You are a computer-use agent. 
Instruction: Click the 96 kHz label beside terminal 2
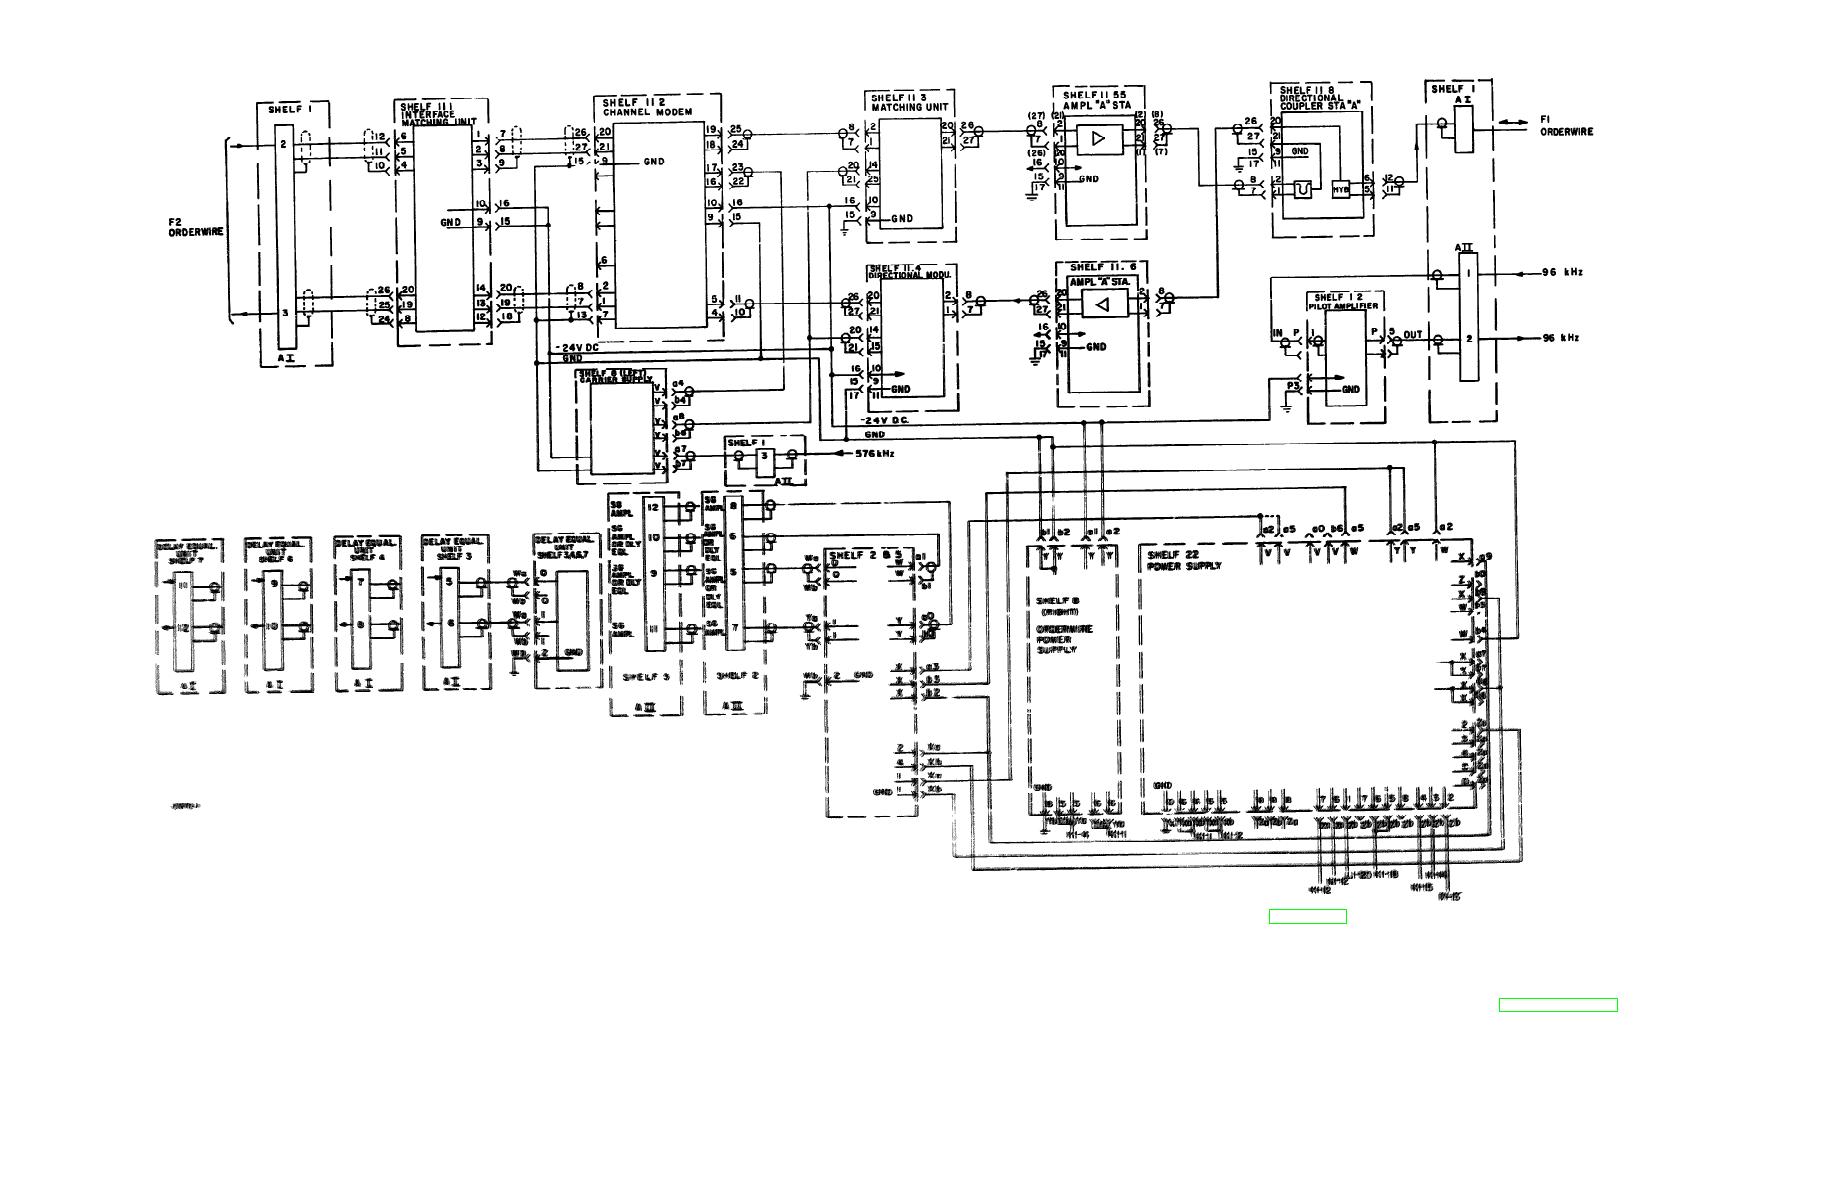pos(1560,338)
